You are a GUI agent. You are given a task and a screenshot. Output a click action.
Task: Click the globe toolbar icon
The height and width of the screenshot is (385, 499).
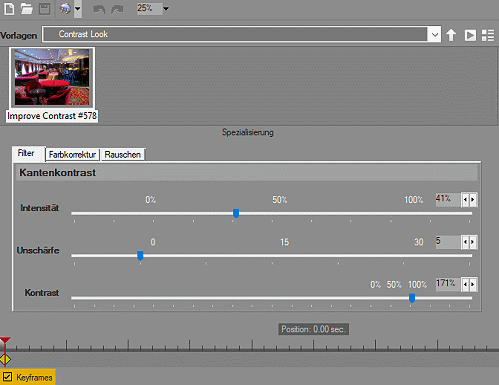[65, 9]
